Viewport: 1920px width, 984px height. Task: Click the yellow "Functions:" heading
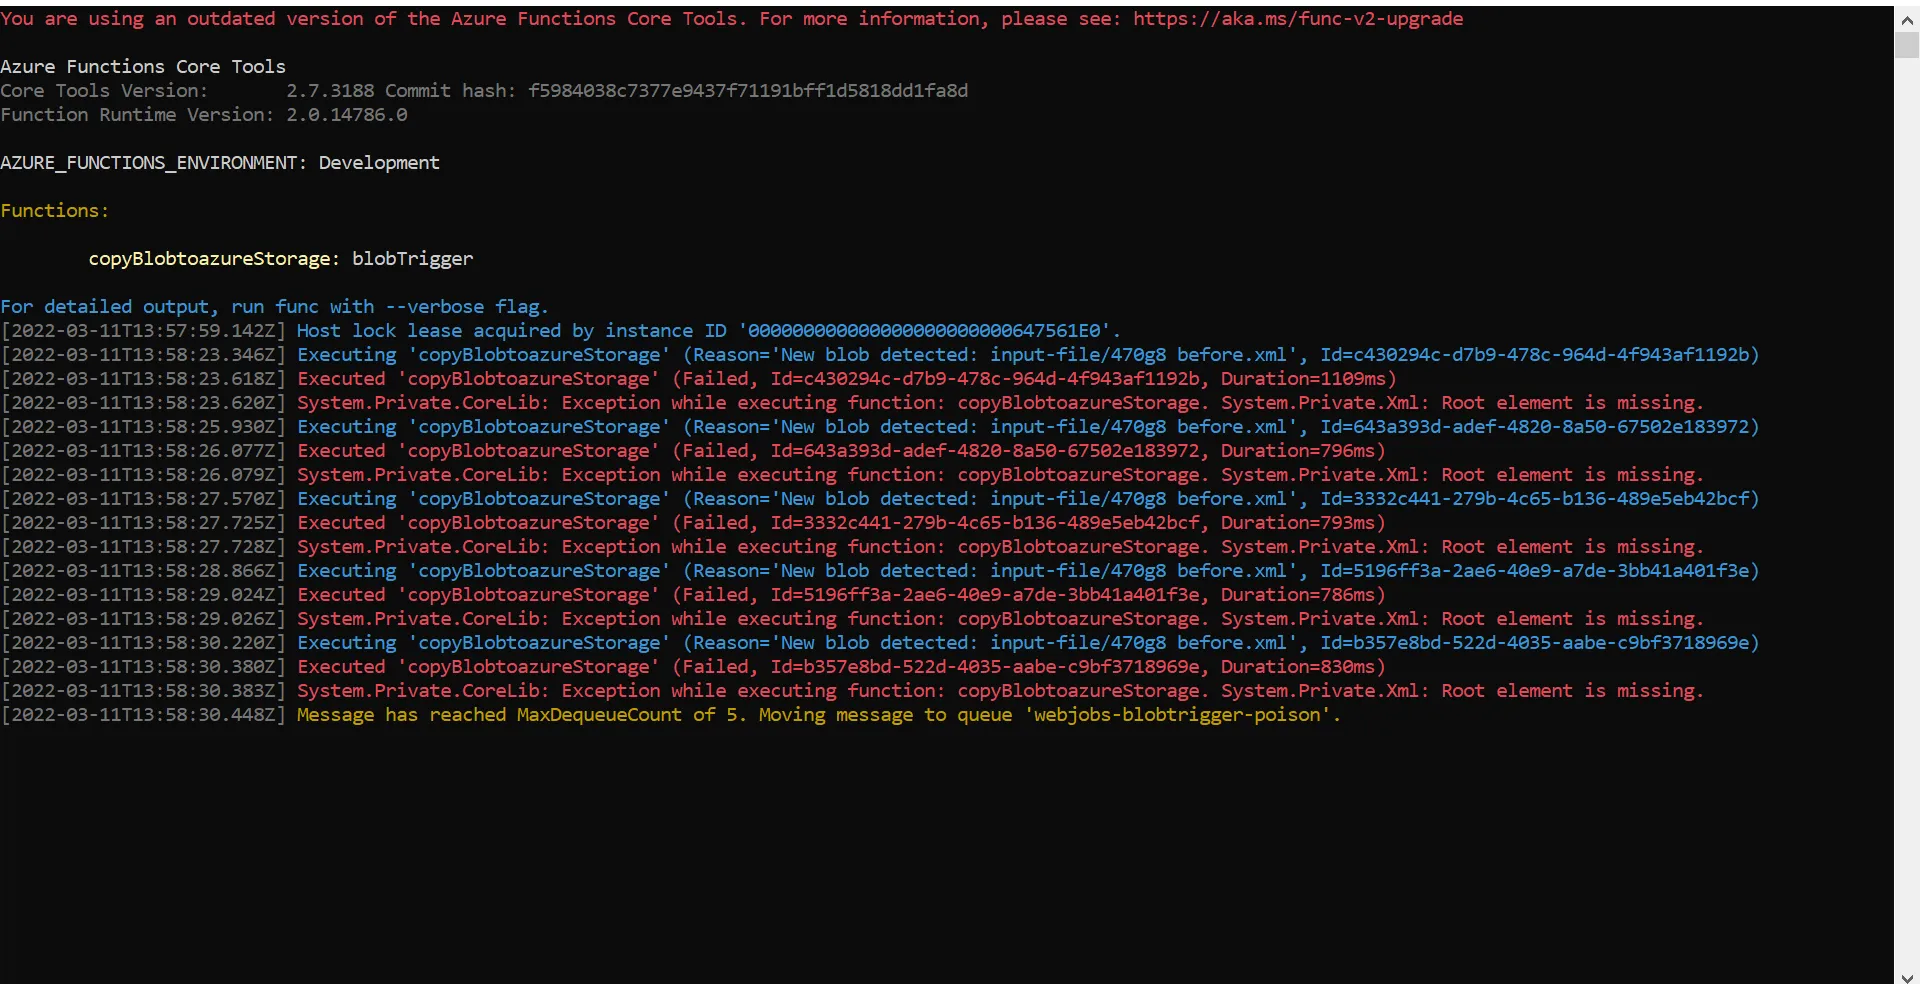[55, 211]
